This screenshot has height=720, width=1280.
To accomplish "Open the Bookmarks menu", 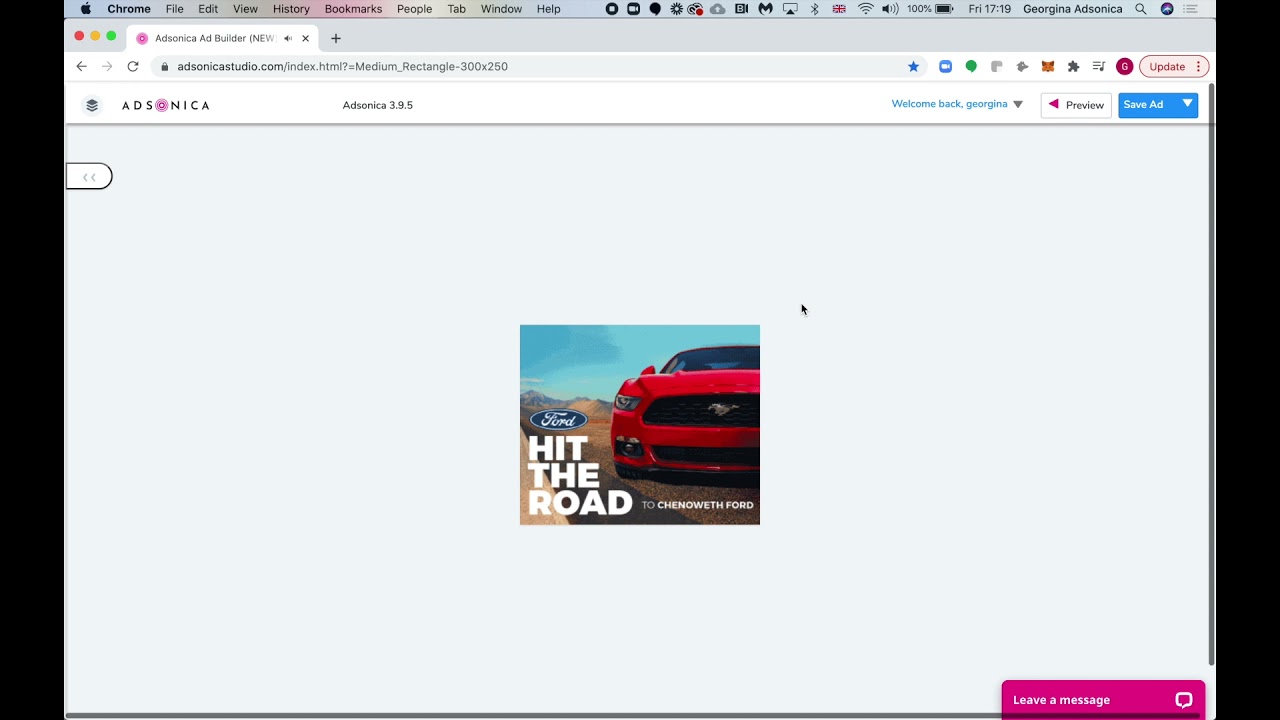I will click(353, 9).
